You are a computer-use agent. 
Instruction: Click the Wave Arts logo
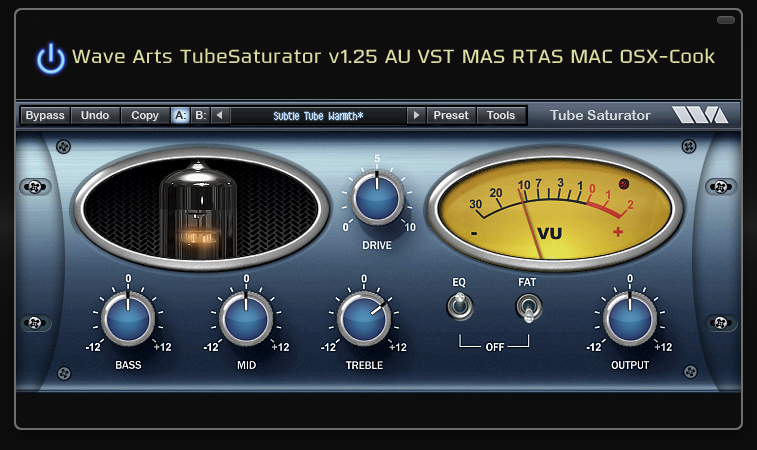click(700, 115)
